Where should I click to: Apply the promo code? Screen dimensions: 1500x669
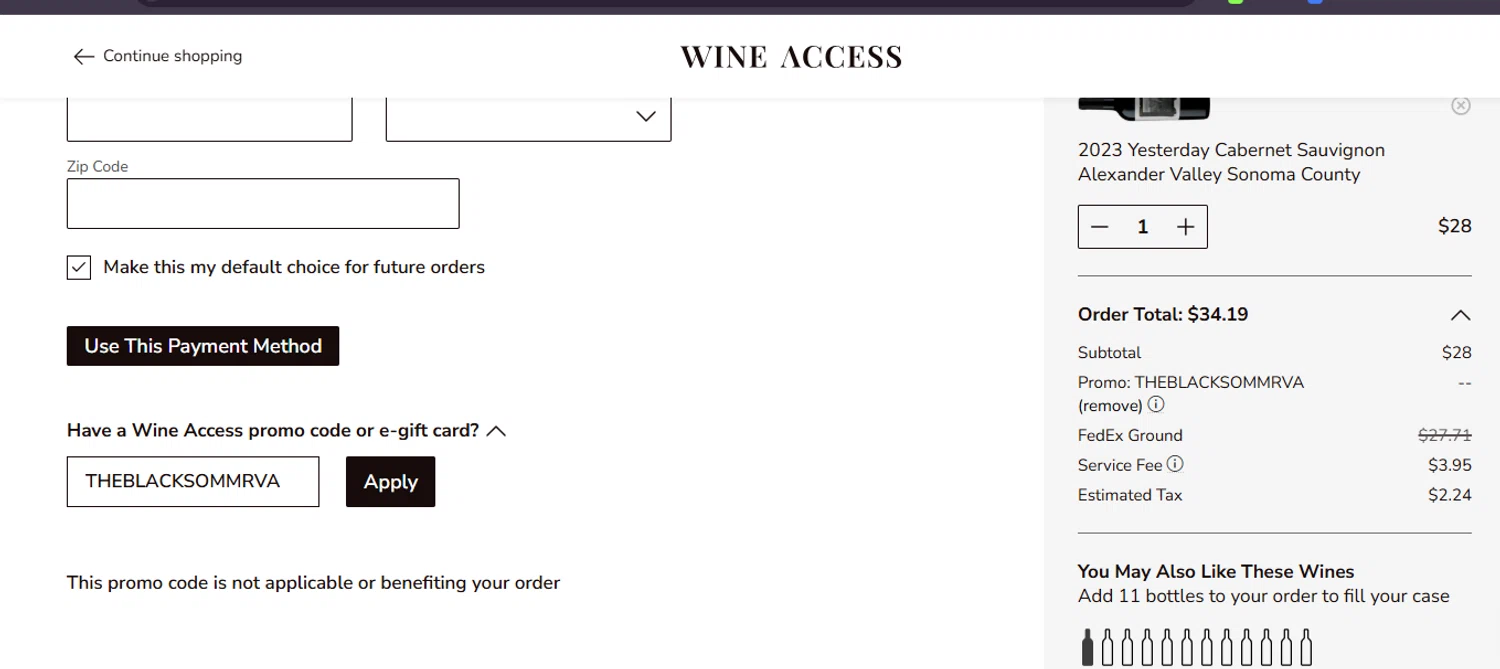tap(390, 482)
